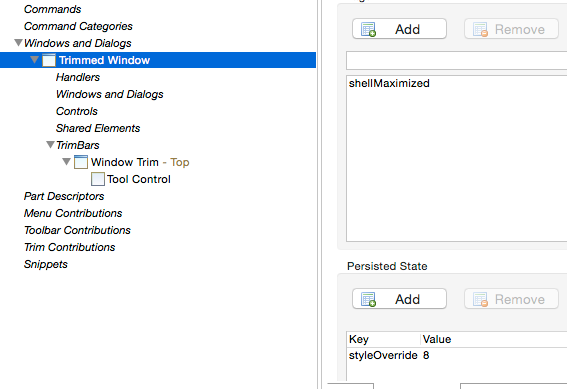Screen dimensions: 567x389
Task: Collapse the Trimmed Window node
Action: [34, 59]
